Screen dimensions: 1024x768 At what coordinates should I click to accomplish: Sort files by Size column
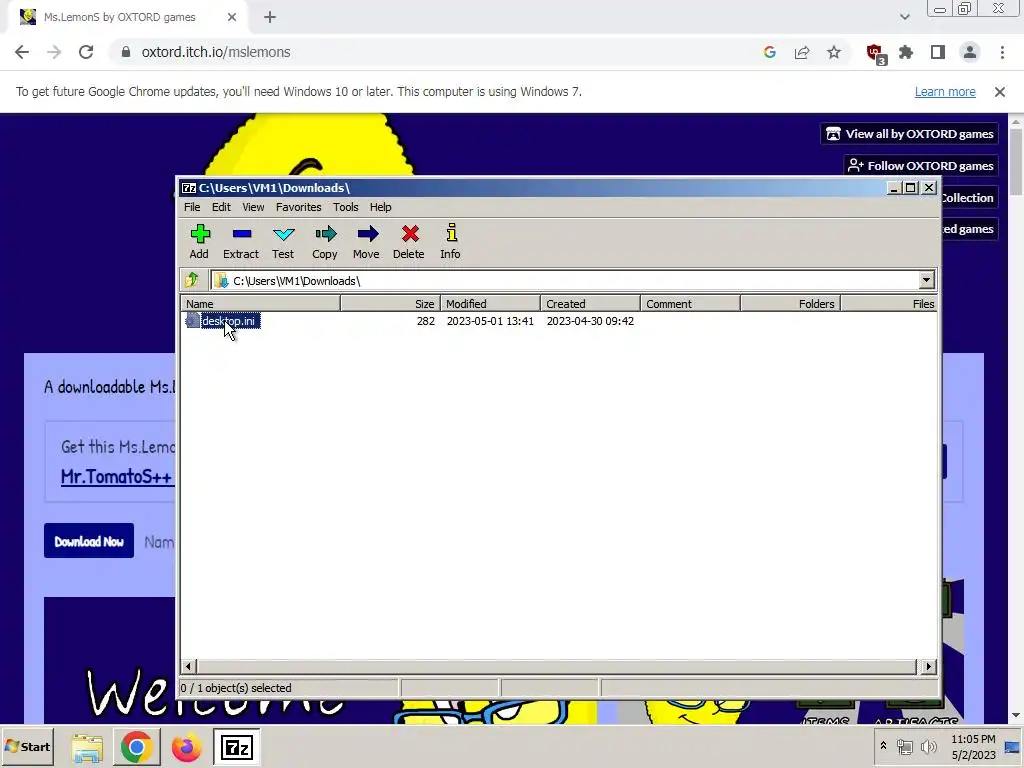pyautogui.click(x=391, y=304)
